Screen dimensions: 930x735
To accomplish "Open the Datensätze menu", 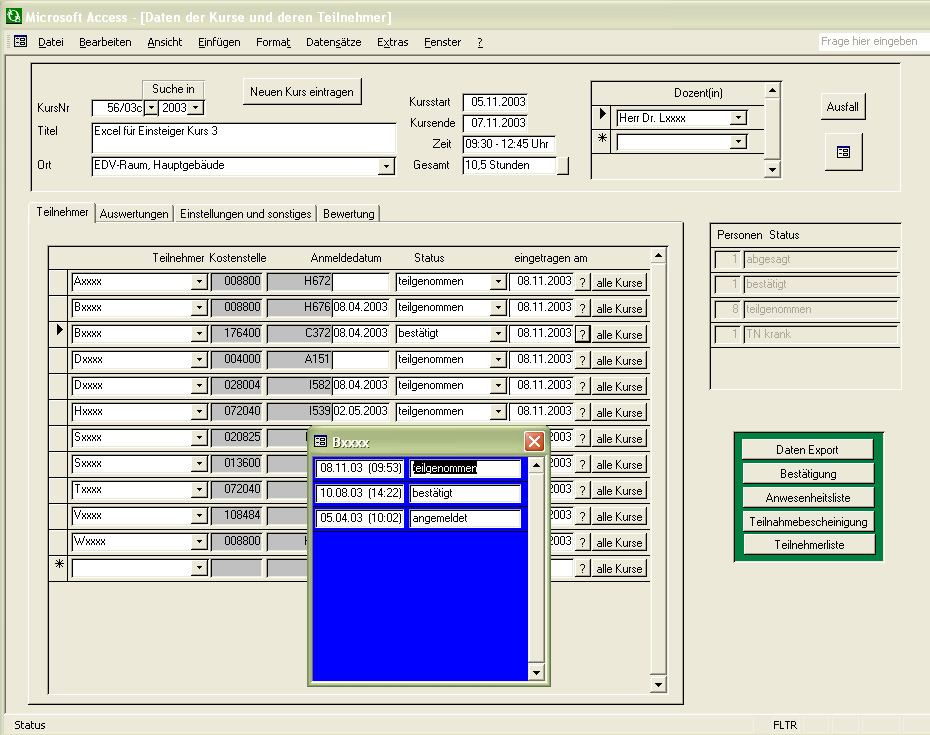I will coord(333,42).
